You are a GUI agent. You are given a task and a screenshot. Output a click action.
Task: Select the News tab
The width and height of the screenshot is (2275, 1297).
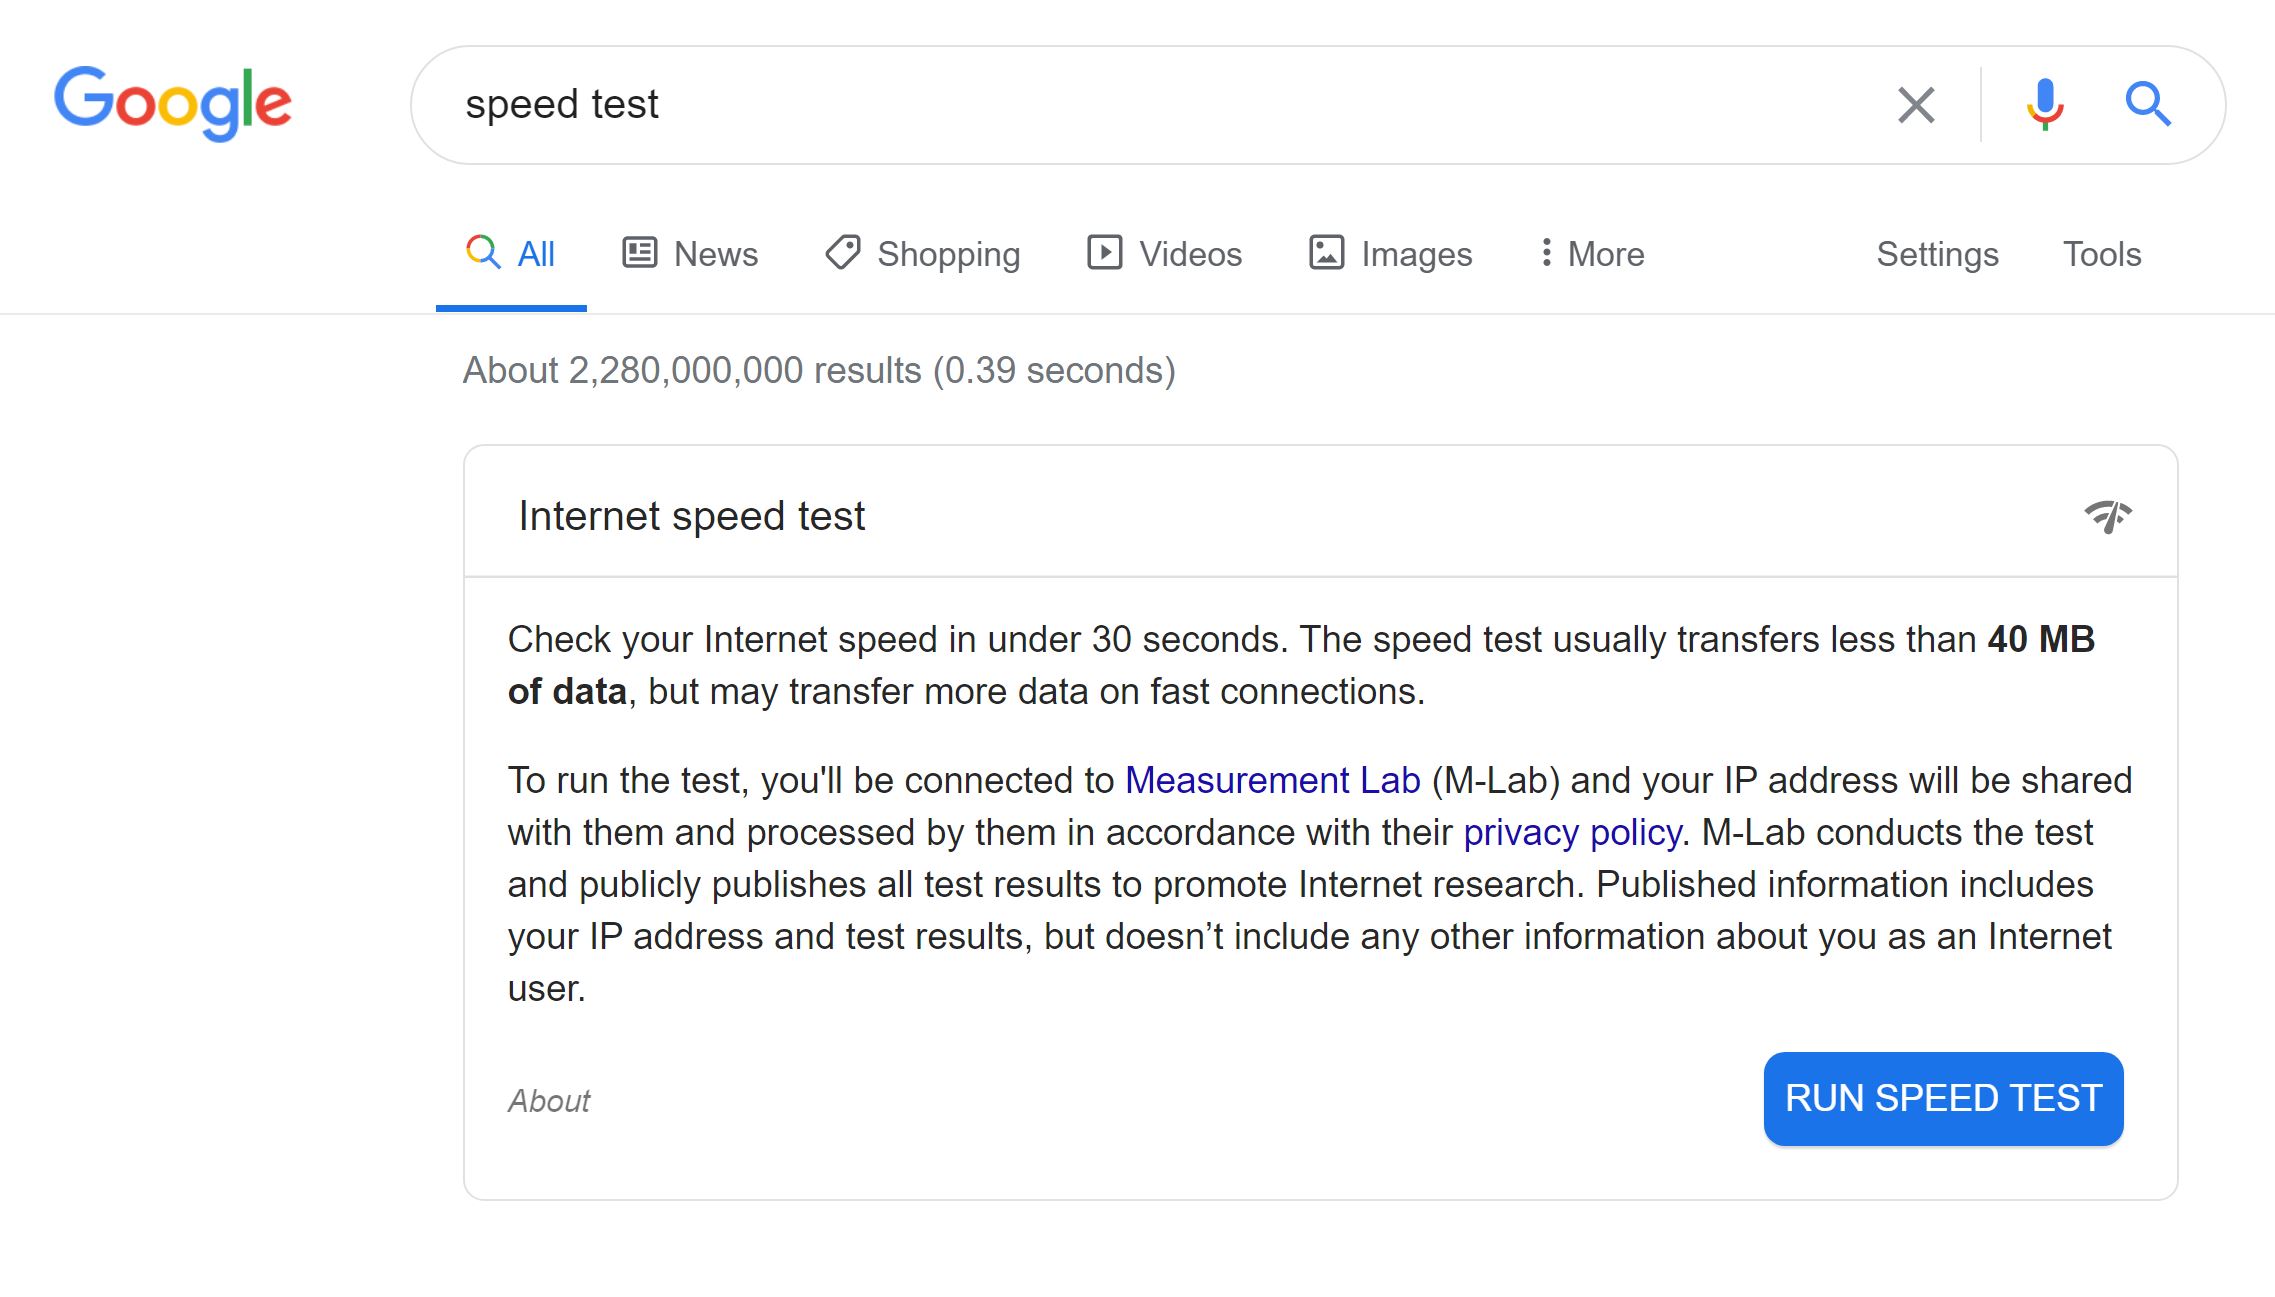click(x=689, y=253)
